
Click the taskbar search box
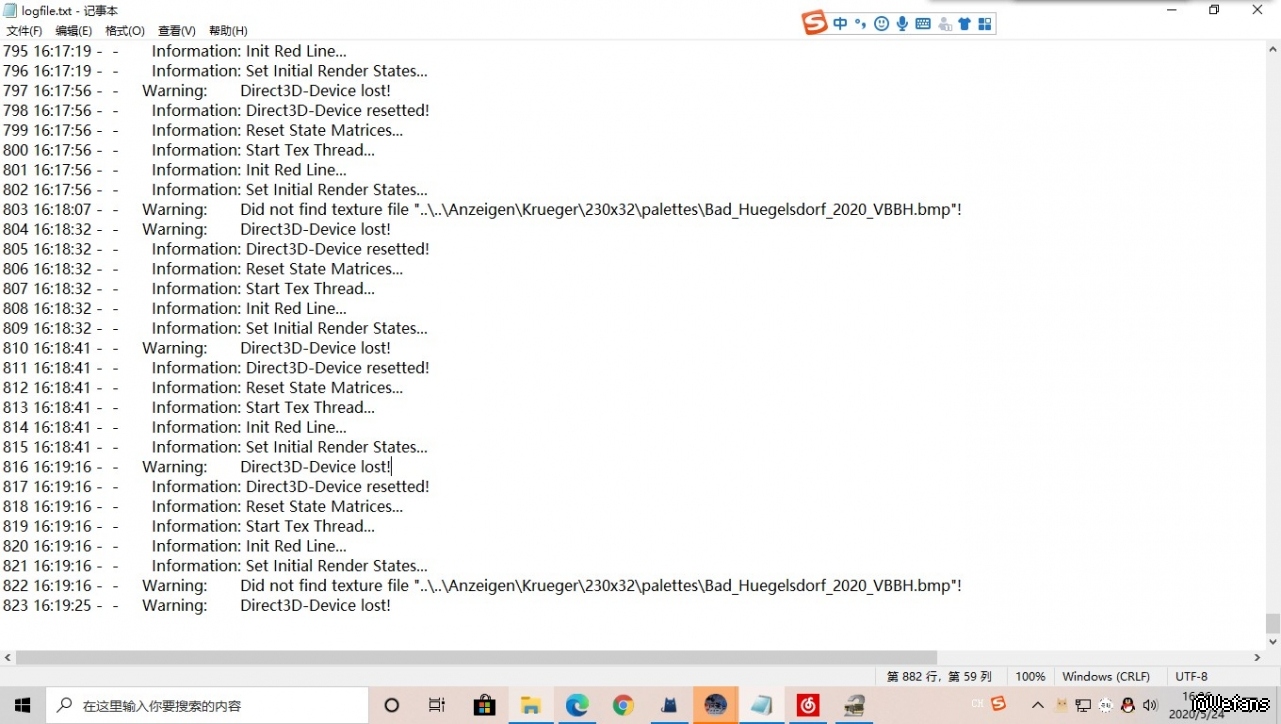pyautogui.click(x=208, y=705)
